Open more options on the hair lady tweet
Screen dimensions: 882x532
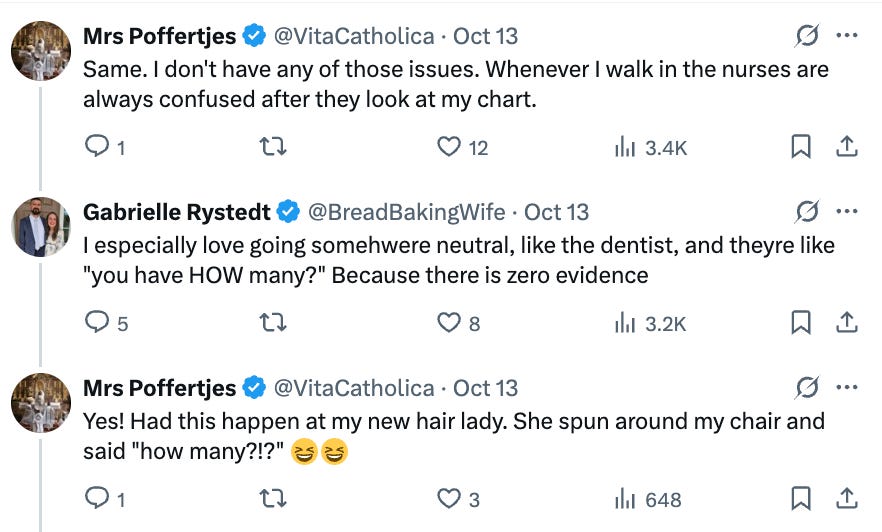coord(846,388)
